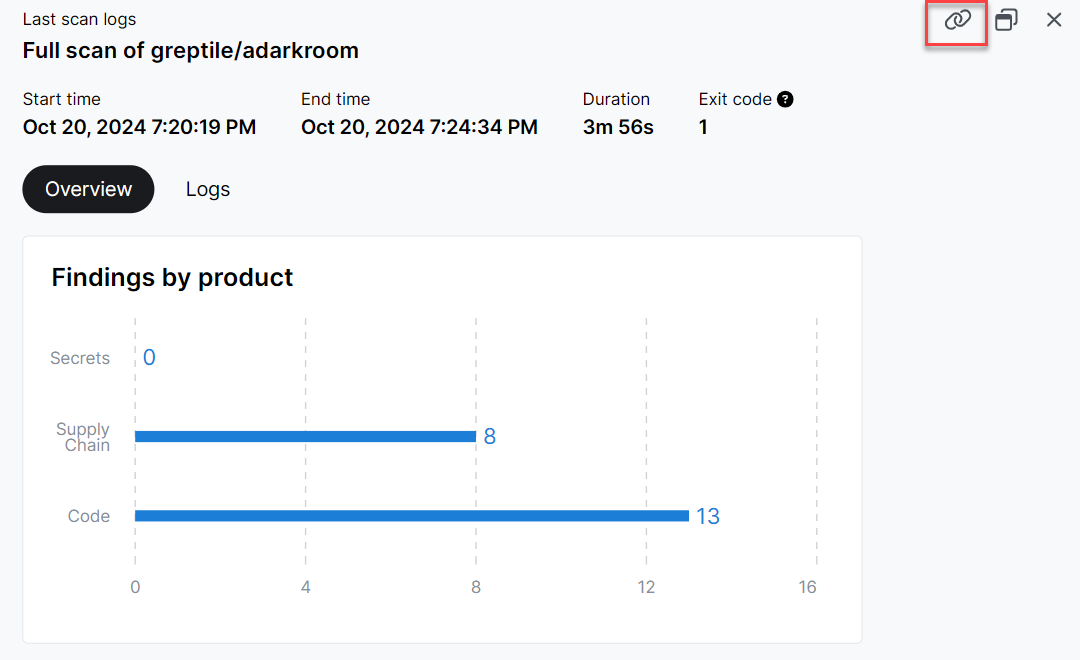Screen dimensions: 1080x660
Task: Click the exit code value 1
Action: click(x=703, y=127)
